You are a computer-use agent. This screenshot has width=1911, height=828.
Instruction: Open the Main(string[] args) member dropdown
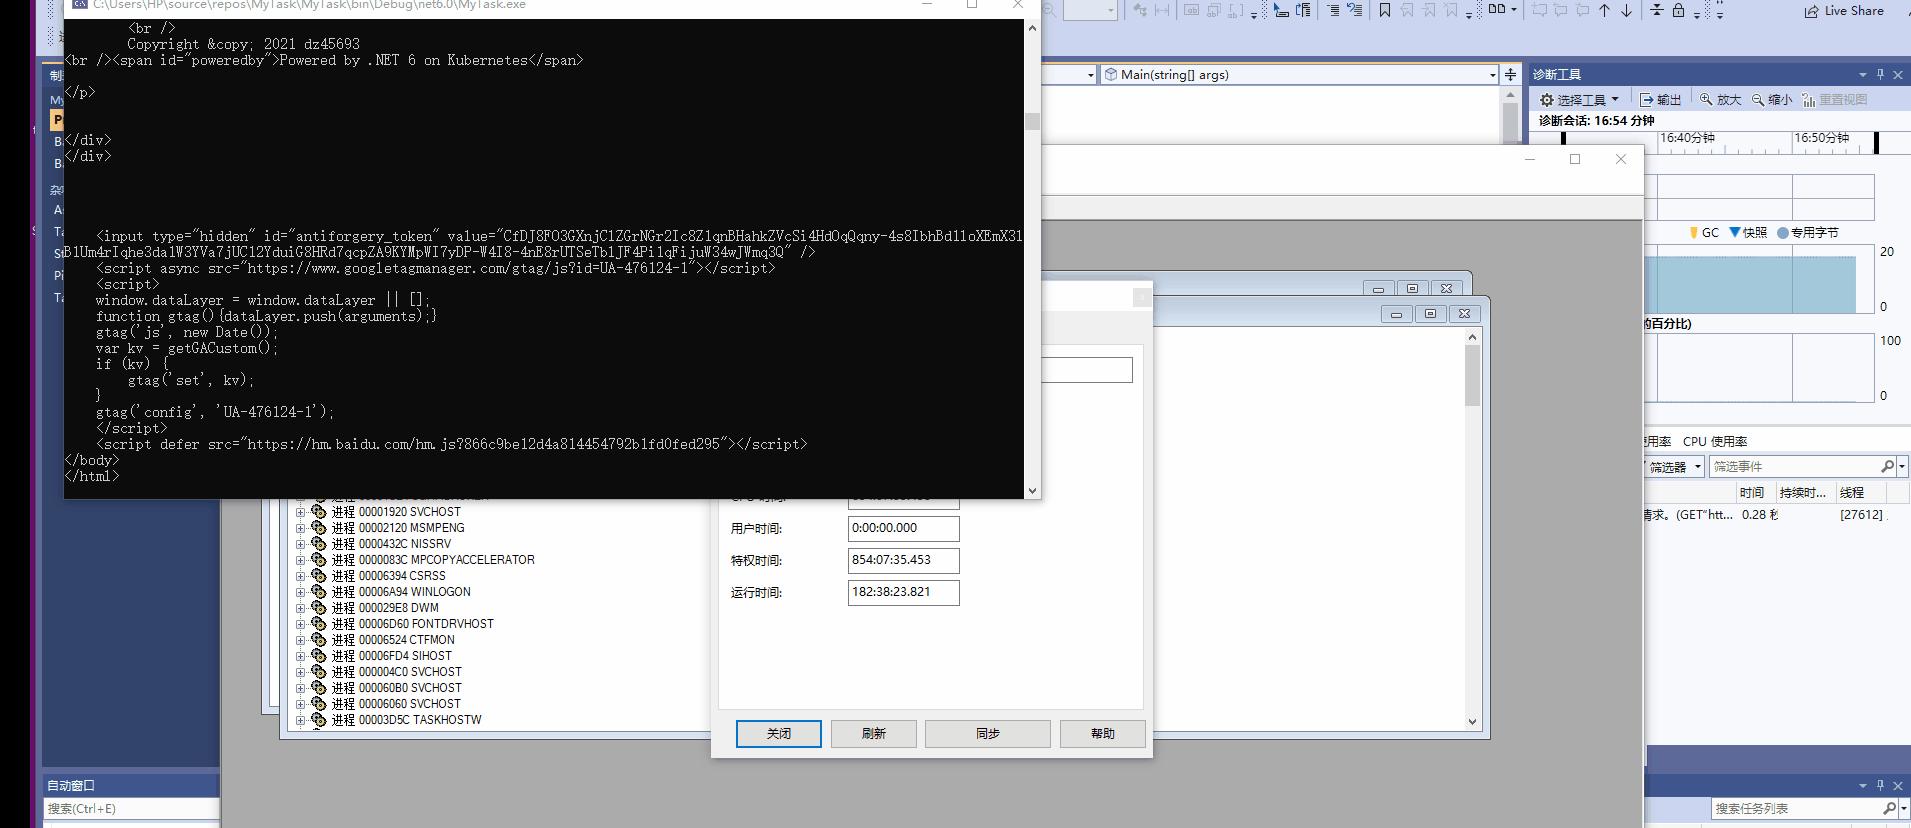(x=1493, y=75)
